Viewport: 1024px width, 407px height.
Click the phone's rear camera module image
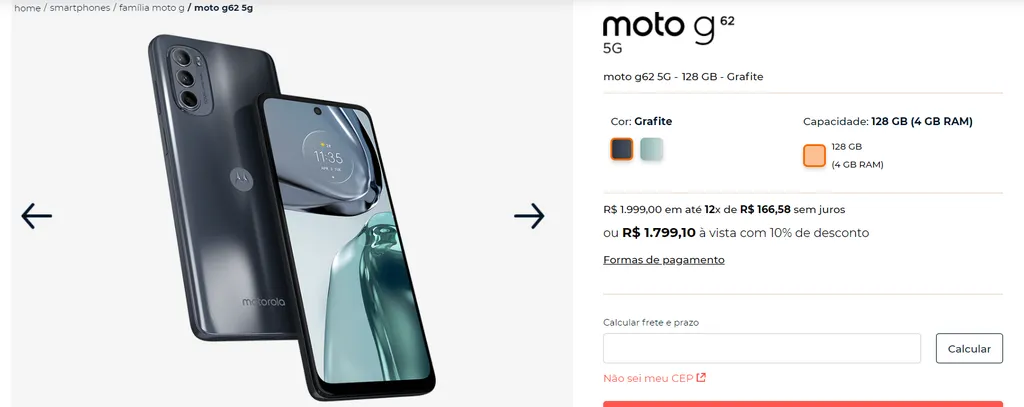pos(190,80)
